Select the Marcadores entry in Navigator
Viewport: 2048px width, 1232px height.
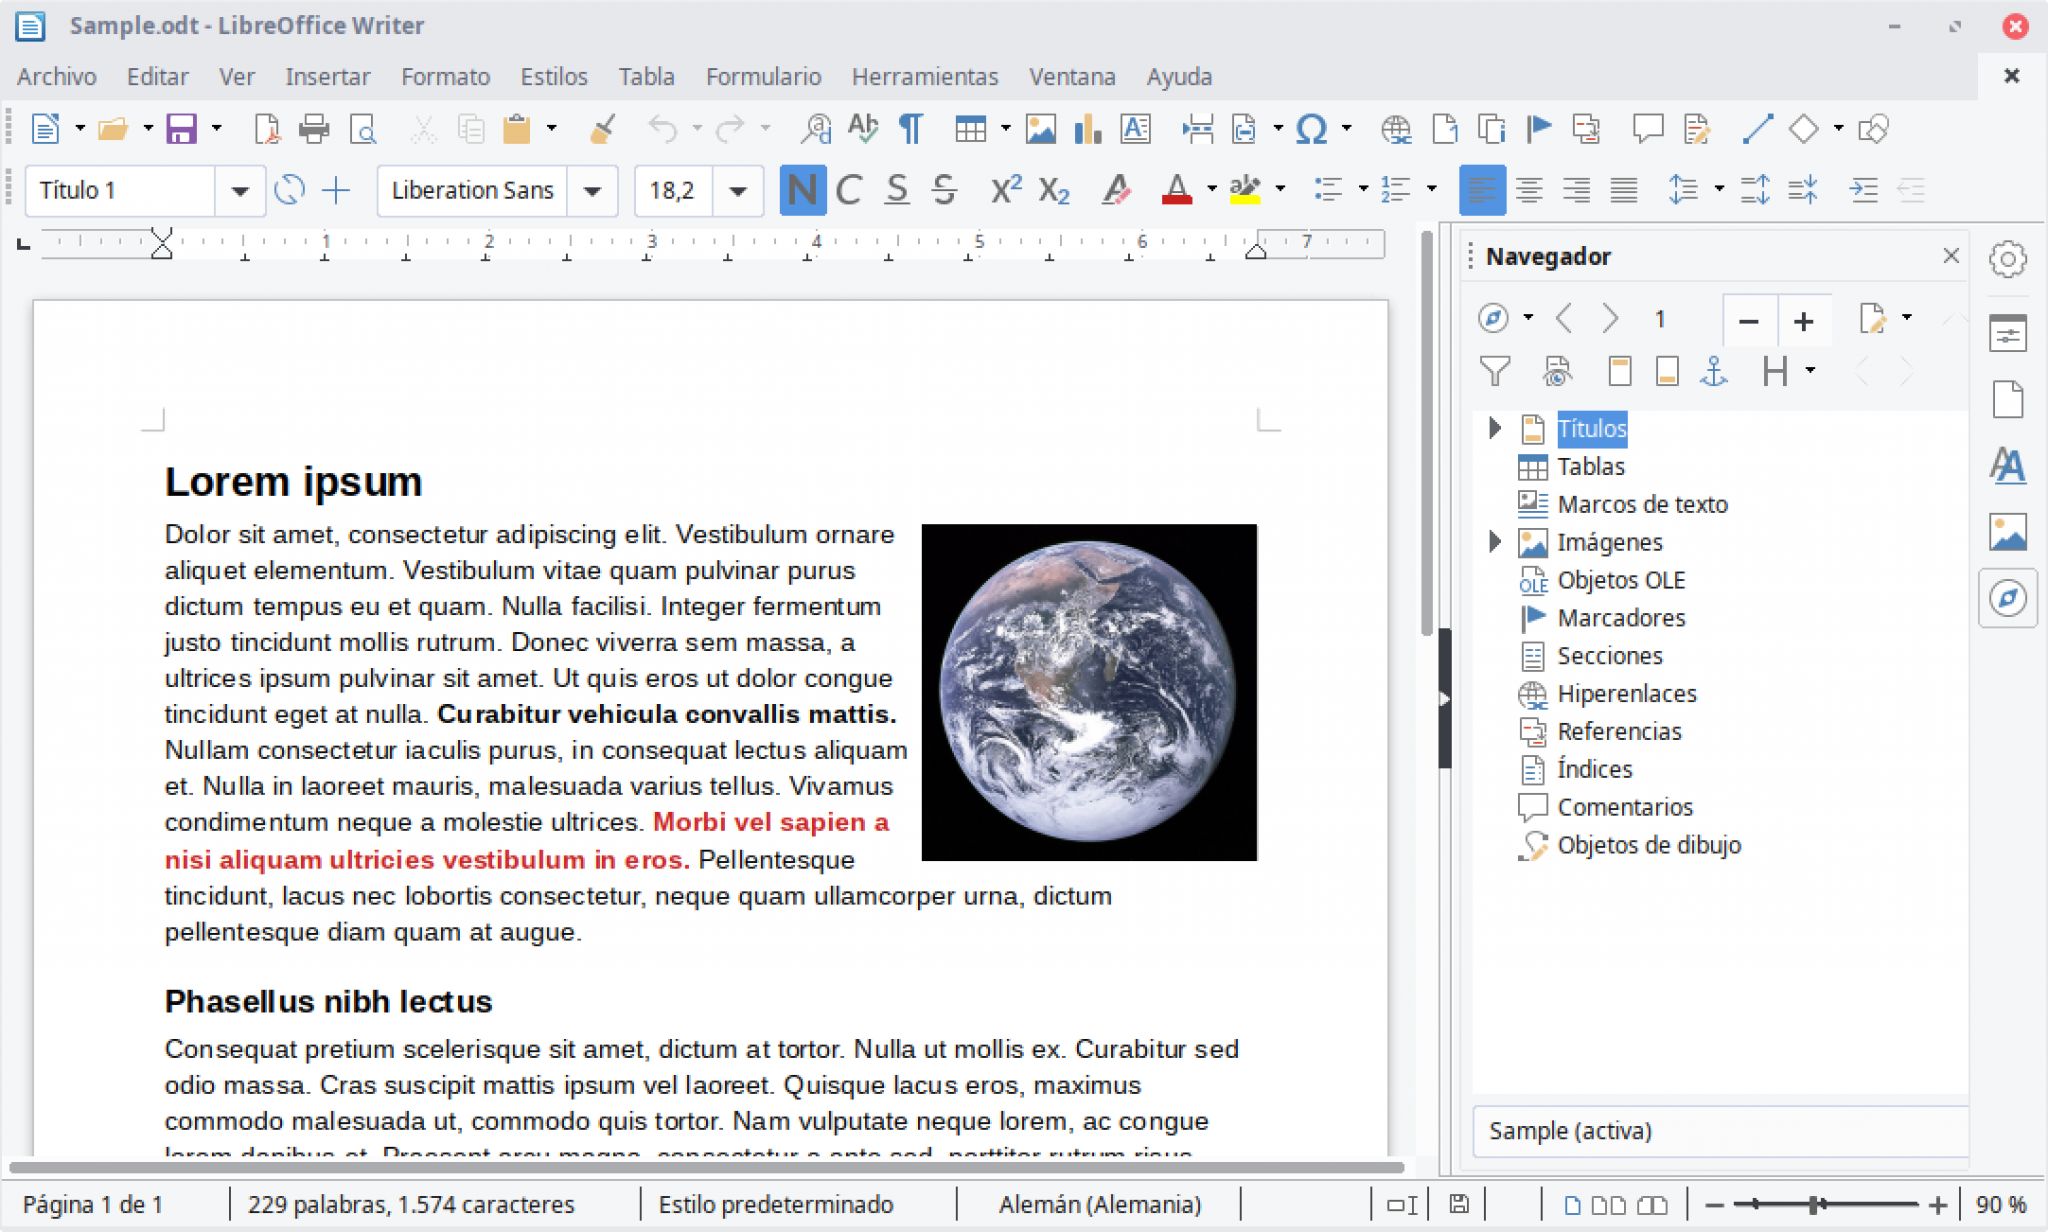pyautogui.click(x=1620, y=618)
